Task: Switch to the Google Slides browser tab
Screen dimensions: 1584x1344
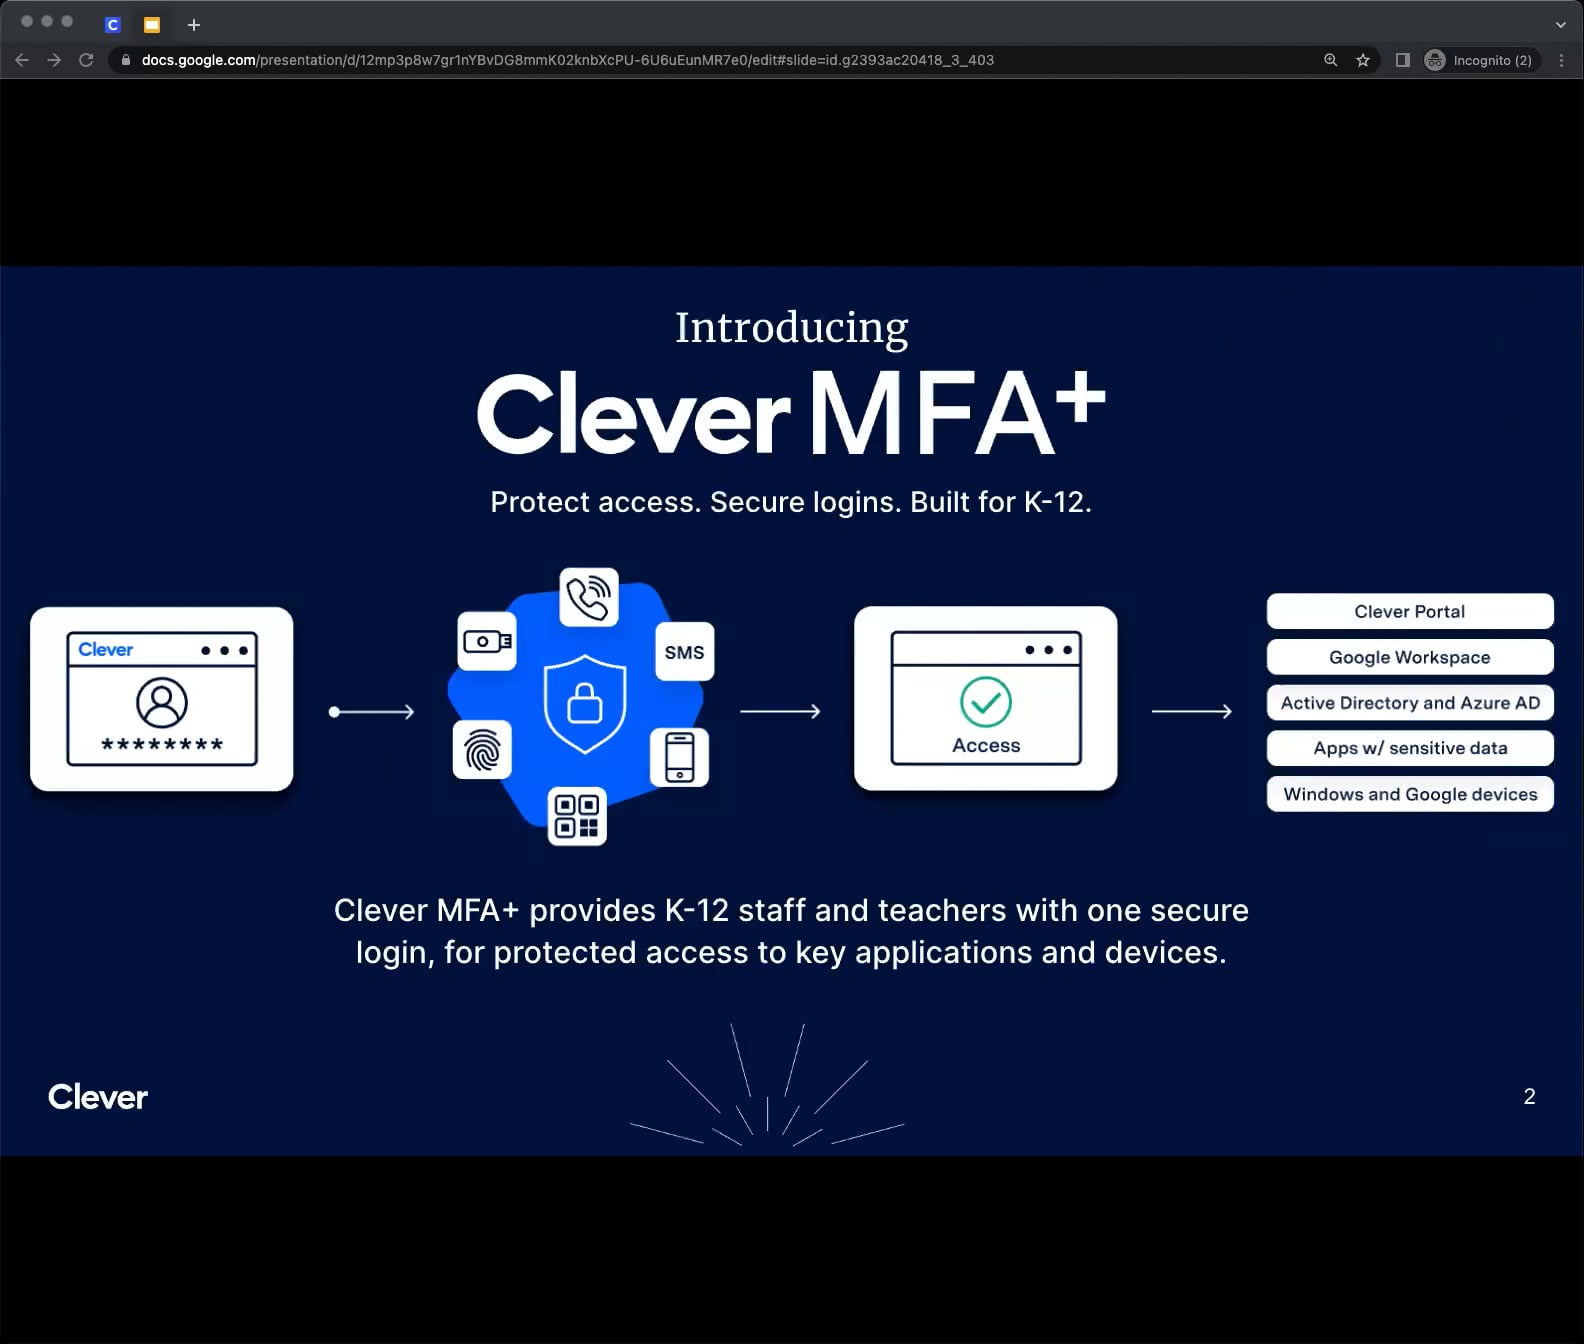Action: pyautogui.click(x=152, y=25)
